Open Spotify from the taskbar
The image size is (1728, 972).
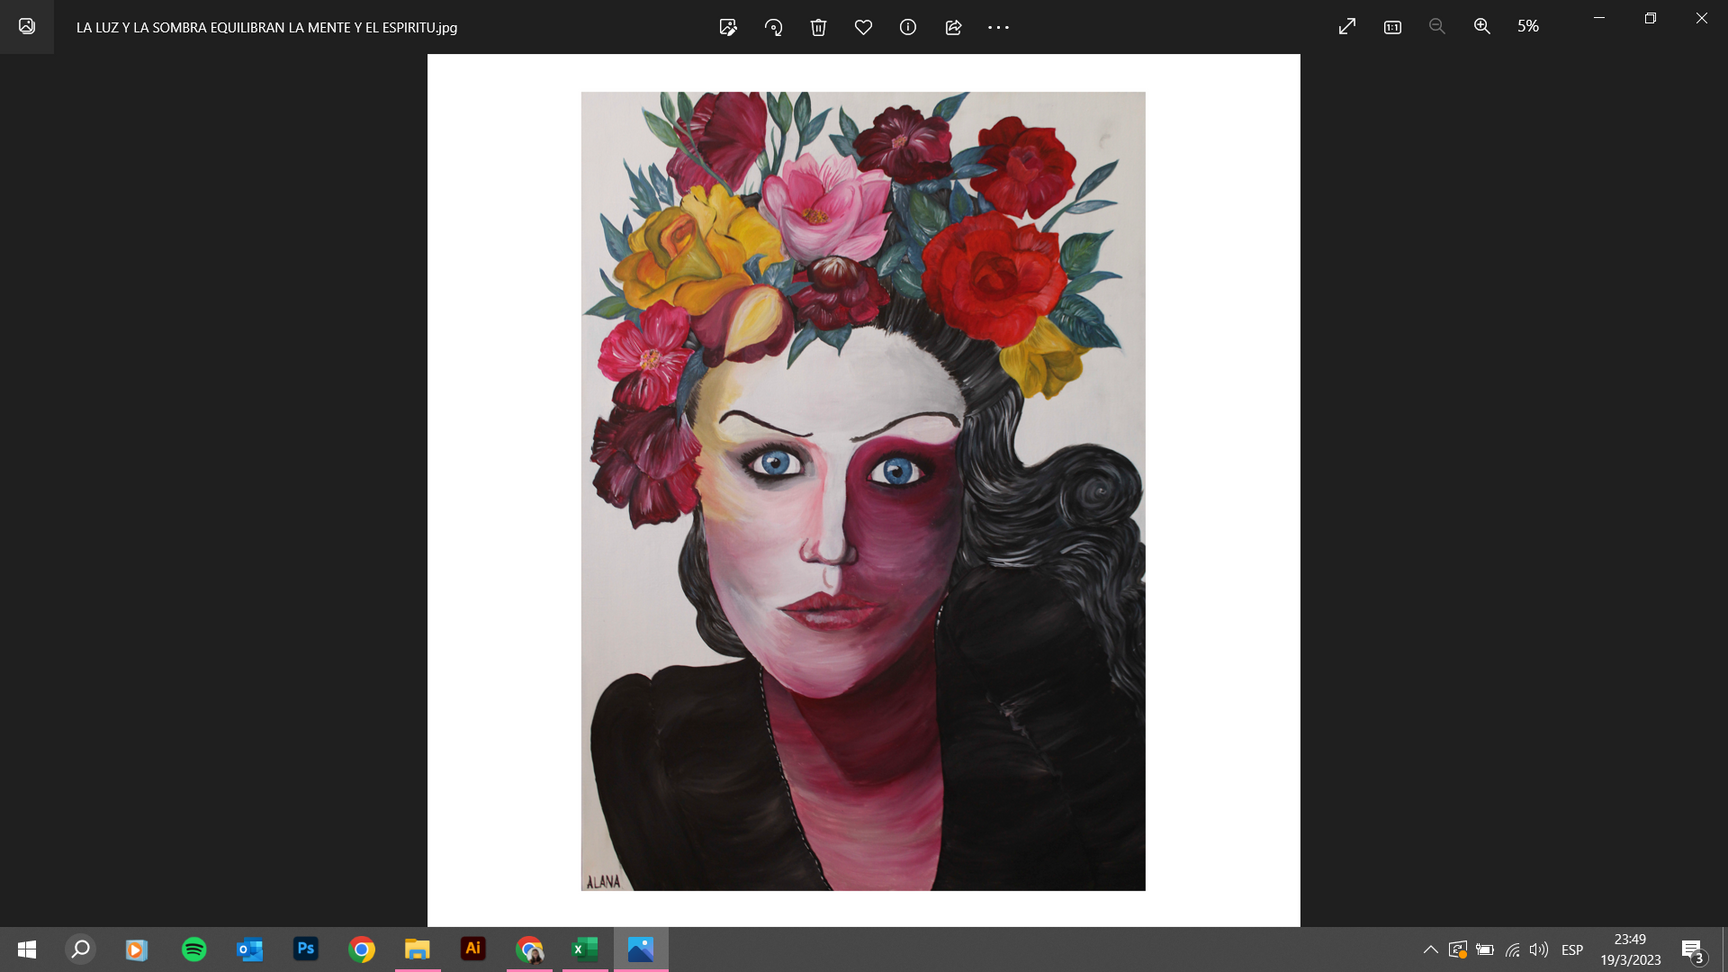click(194, 949)
